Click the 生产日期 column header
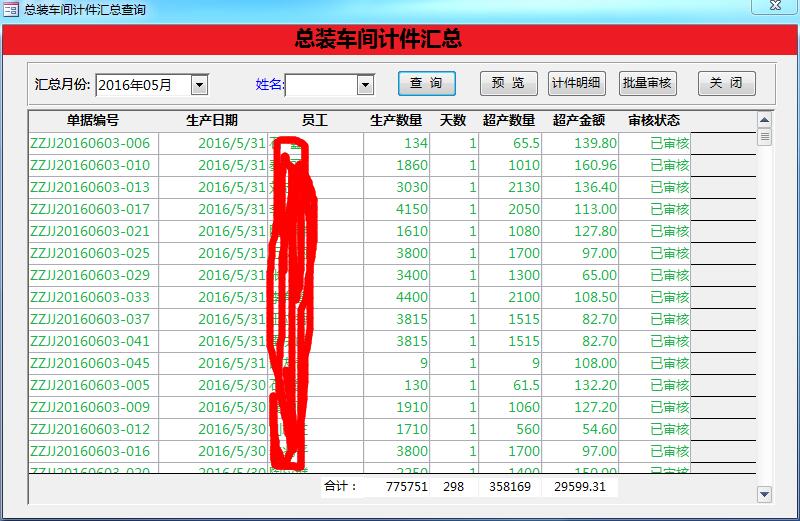Image resolution: width=800 pixels, height=521 pixels. pos(212,120)
